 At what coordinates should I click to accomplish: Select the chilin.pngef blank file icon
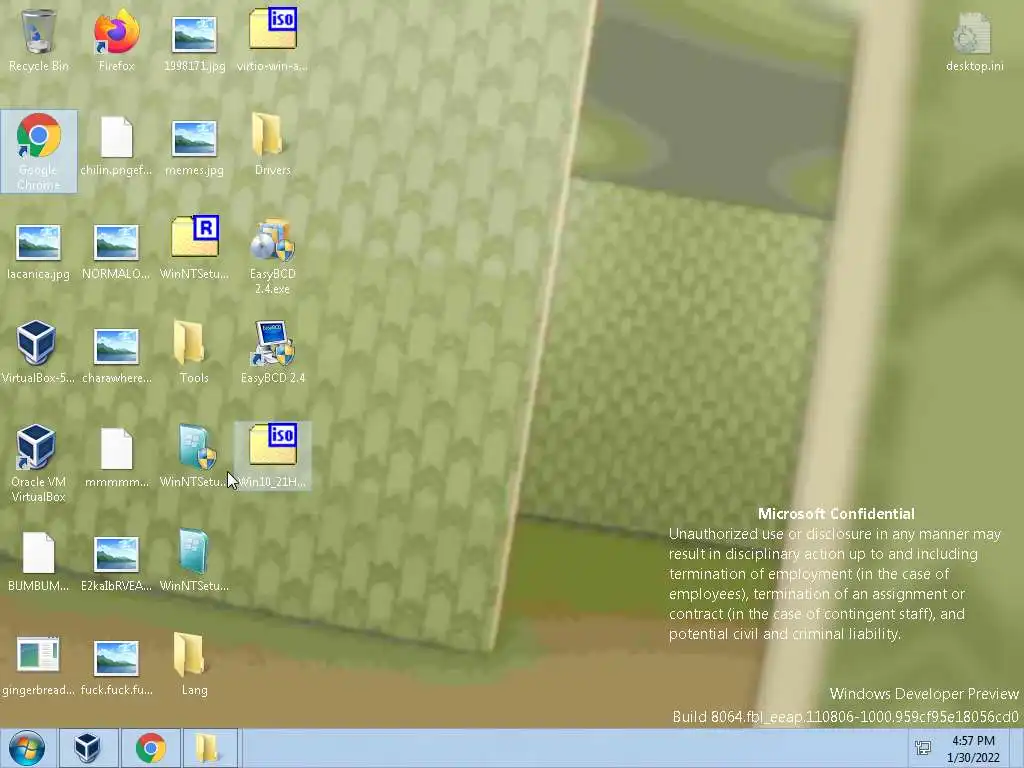click(116, 146)
